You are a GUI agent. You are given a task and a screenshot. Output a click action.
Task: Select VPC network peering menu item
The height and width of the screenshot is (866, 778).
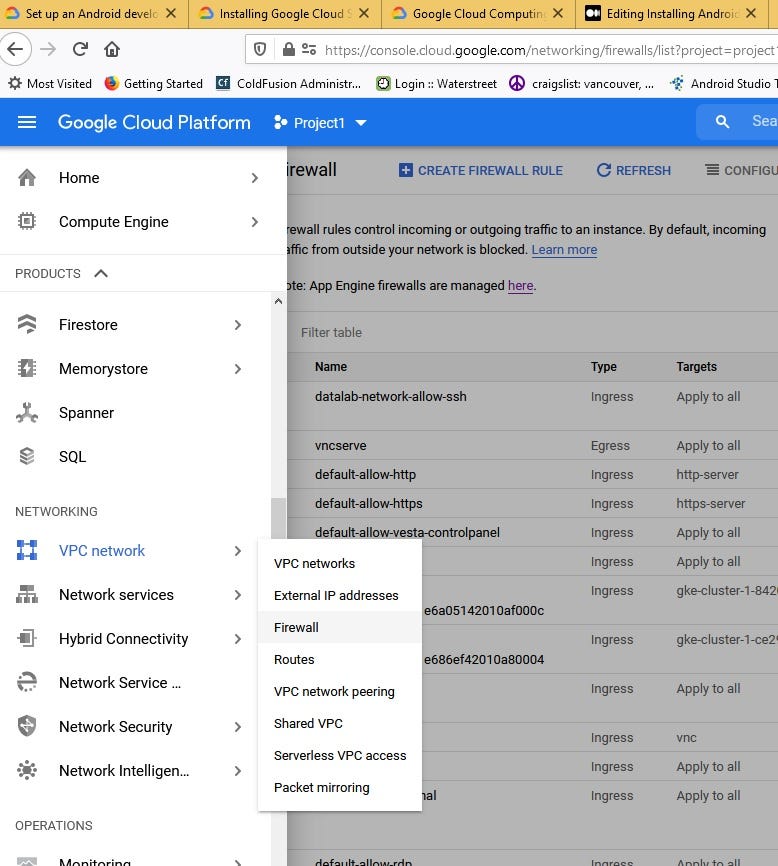coord(340,691)
